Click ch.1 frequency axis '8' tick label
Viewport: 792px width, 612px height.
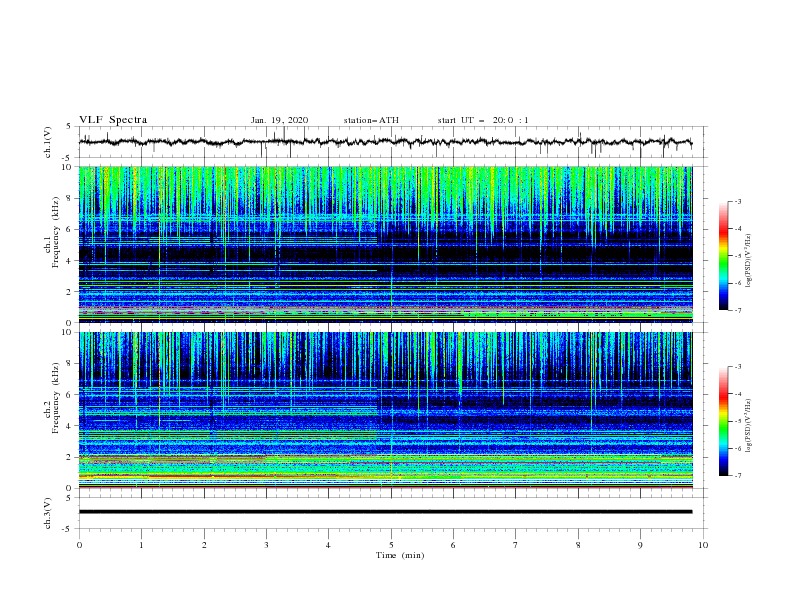(70, 198)
